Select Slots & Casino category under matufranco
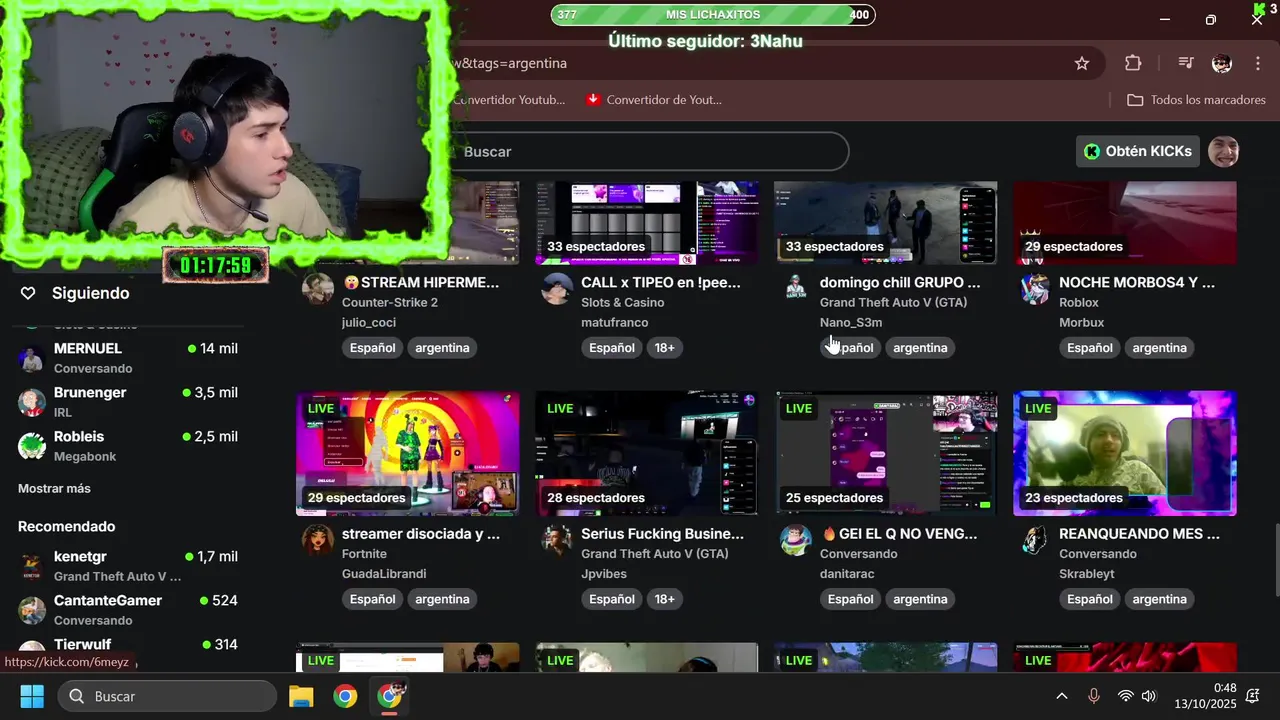1280x720 pixels. [622, 302]
